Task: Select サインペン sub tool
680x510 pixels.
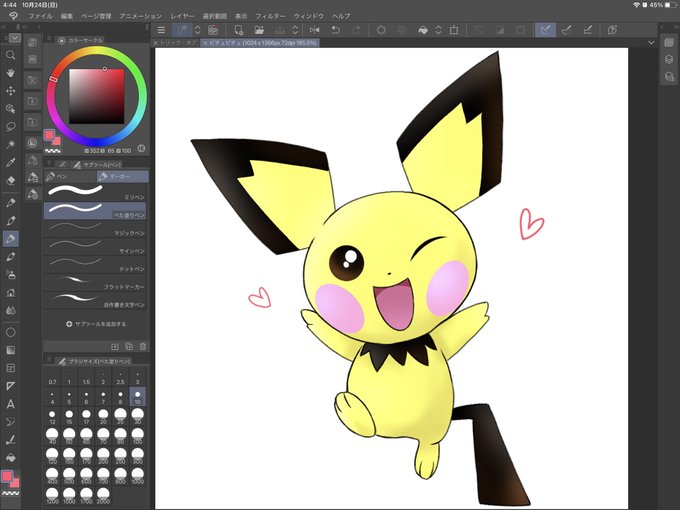Action: pyautogui.click(x=95, y=246)
